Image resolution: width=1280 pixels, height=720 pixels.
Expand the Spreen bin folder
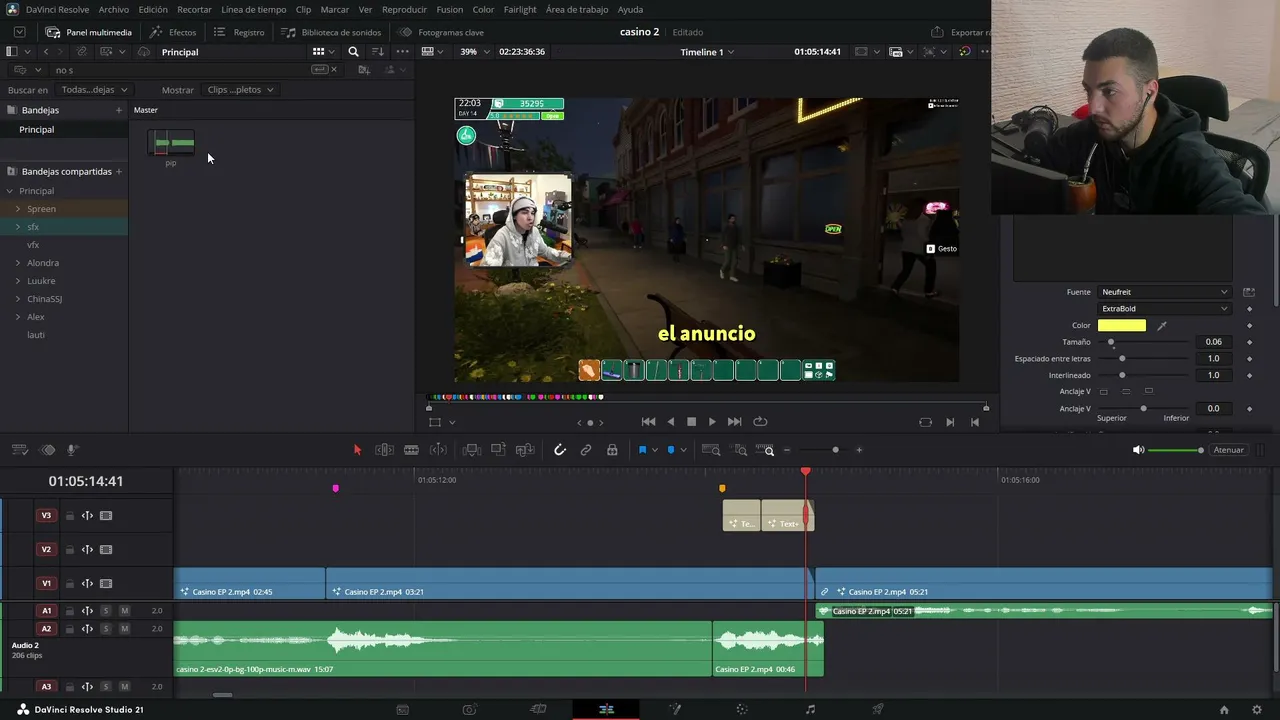coord(18,209)
